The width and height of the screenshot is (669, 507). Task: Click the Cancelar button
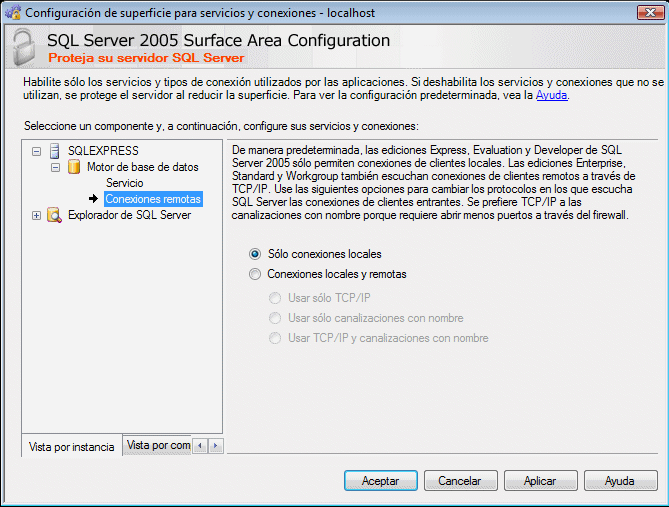(460, 481)
